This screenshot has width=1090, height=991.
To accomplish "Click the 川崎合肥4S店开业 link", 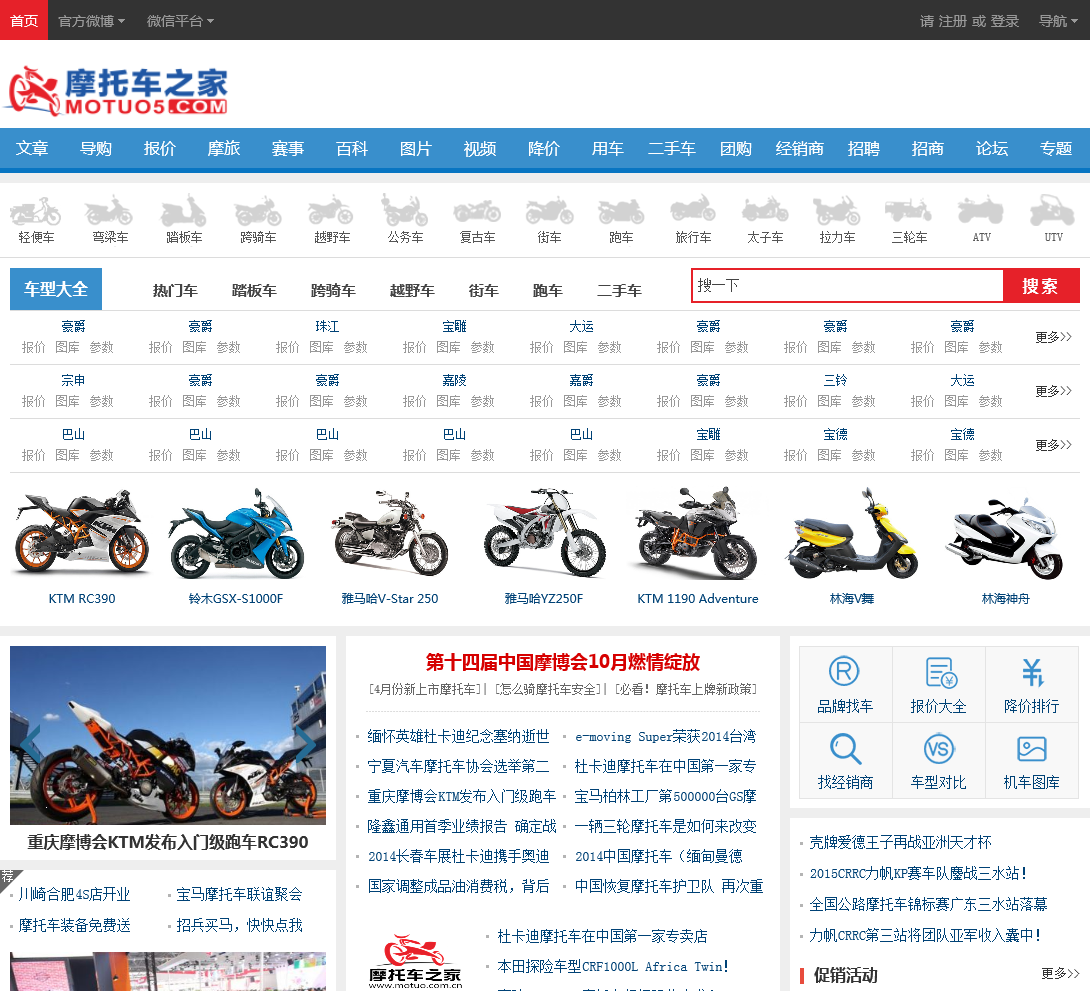I will (x=74, y=894).
